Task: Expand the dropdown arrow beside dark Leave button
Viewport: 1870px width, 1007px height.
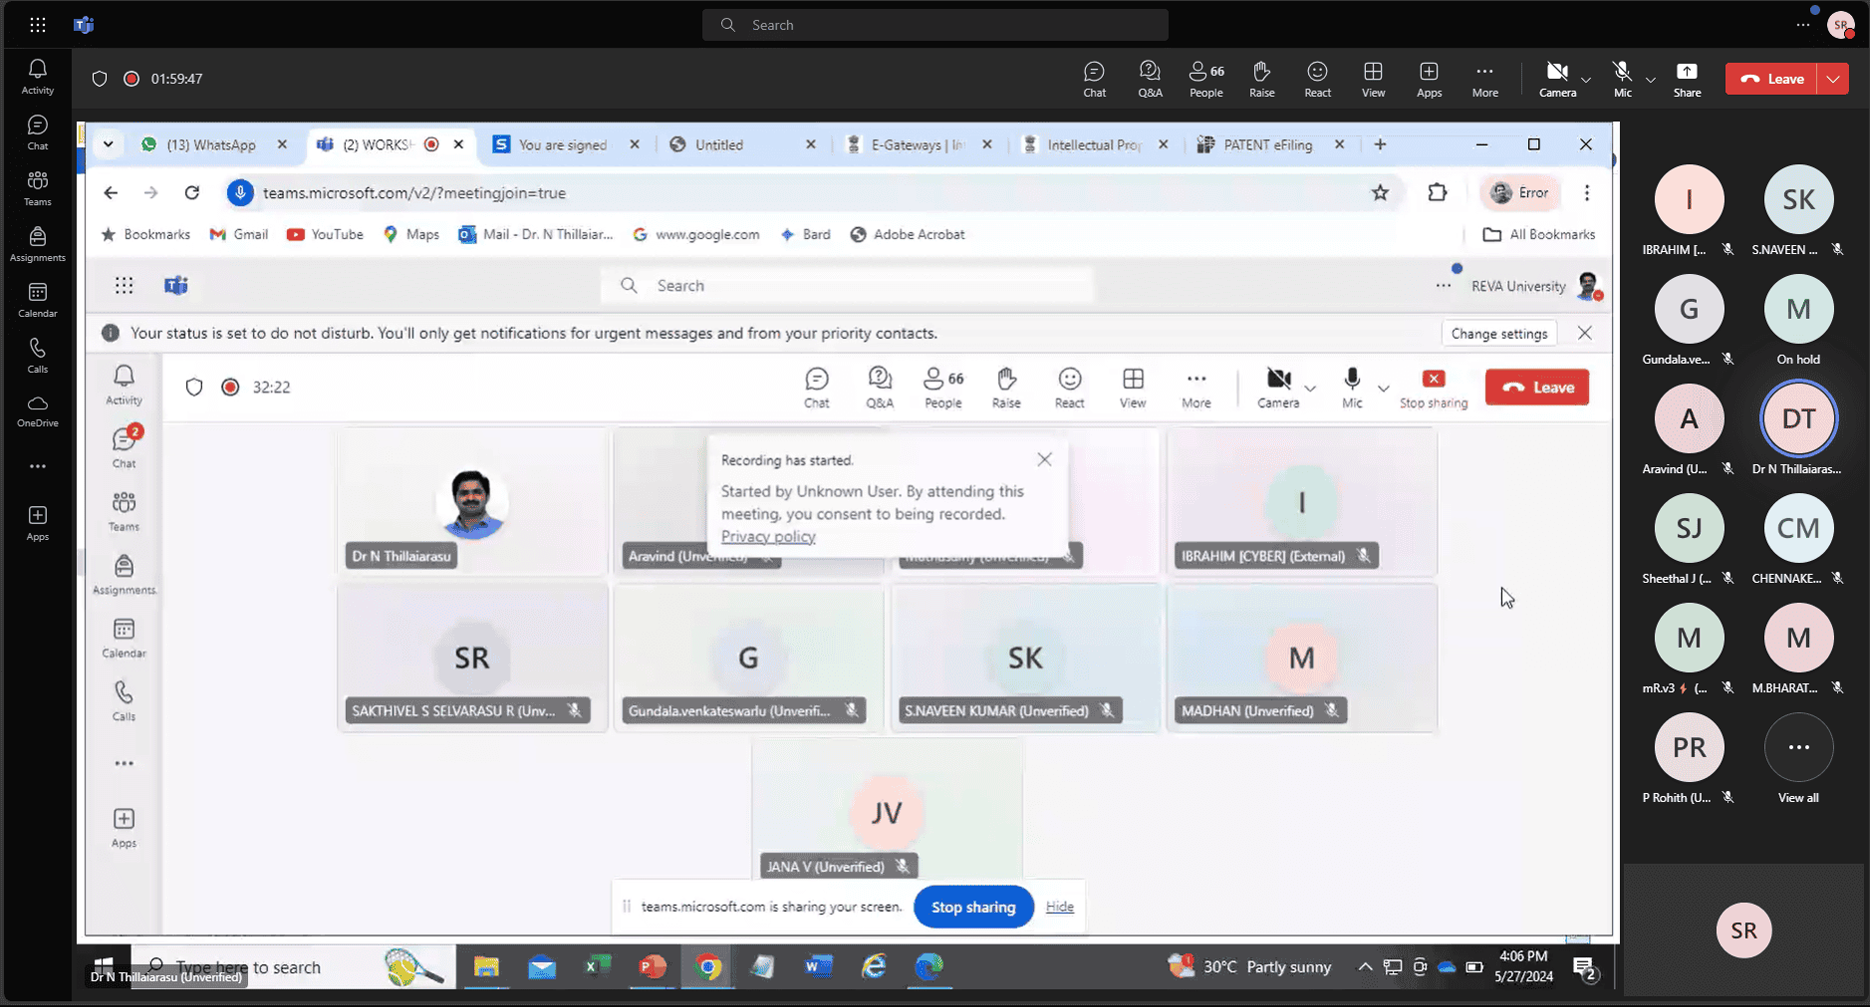Action: tap(1833, 79)
